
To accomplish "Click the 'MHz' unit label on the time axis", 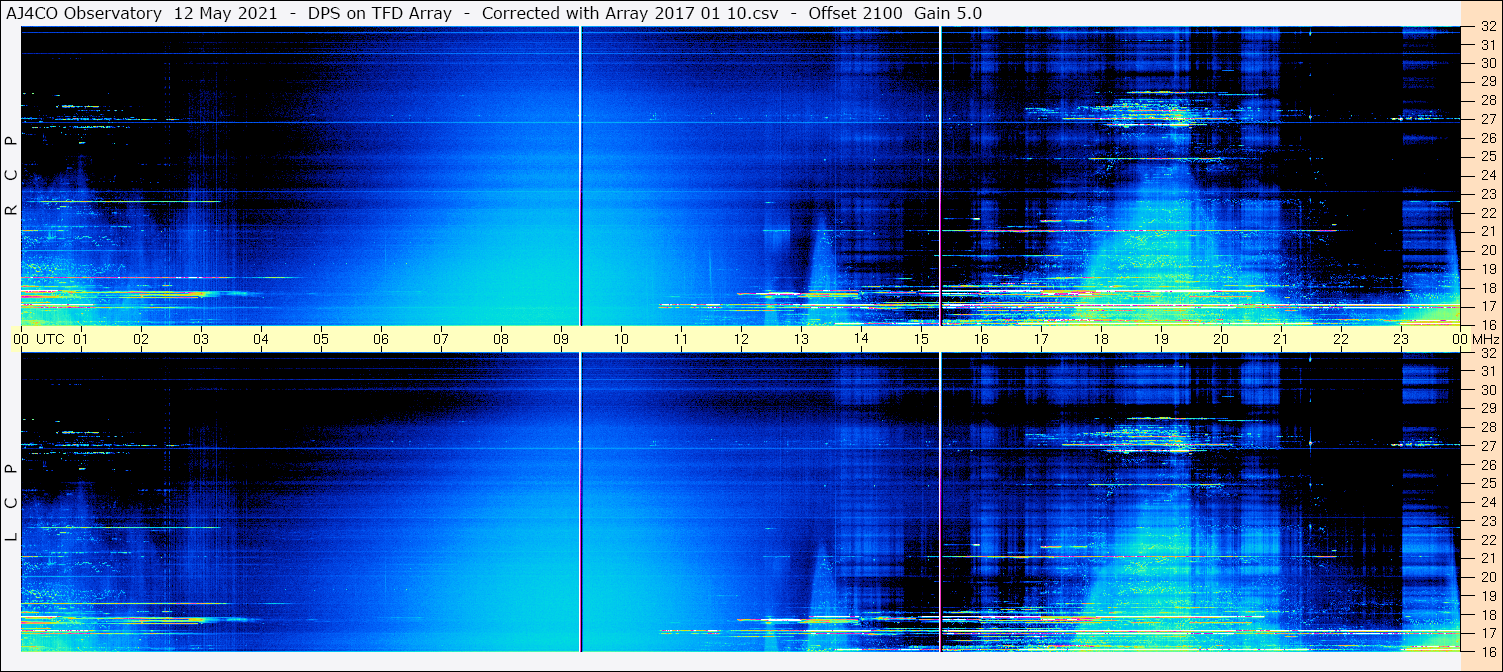I will tap(1485, 339).
